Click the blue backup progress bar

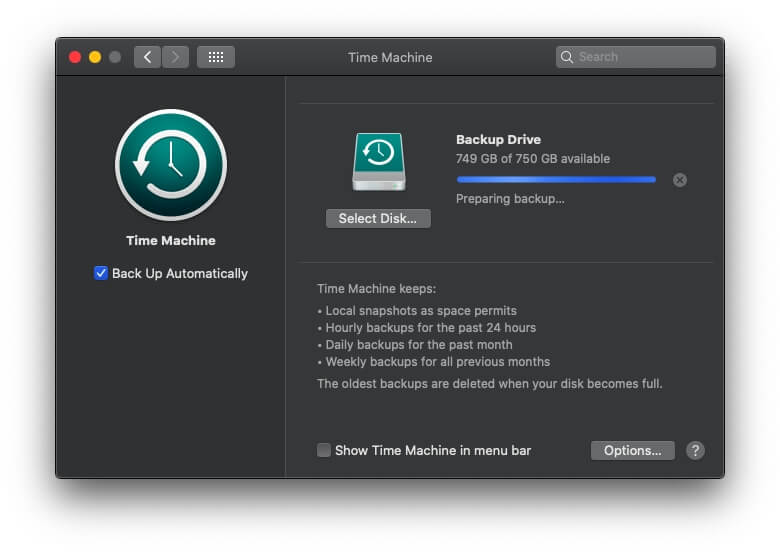[x=556, y=180]
